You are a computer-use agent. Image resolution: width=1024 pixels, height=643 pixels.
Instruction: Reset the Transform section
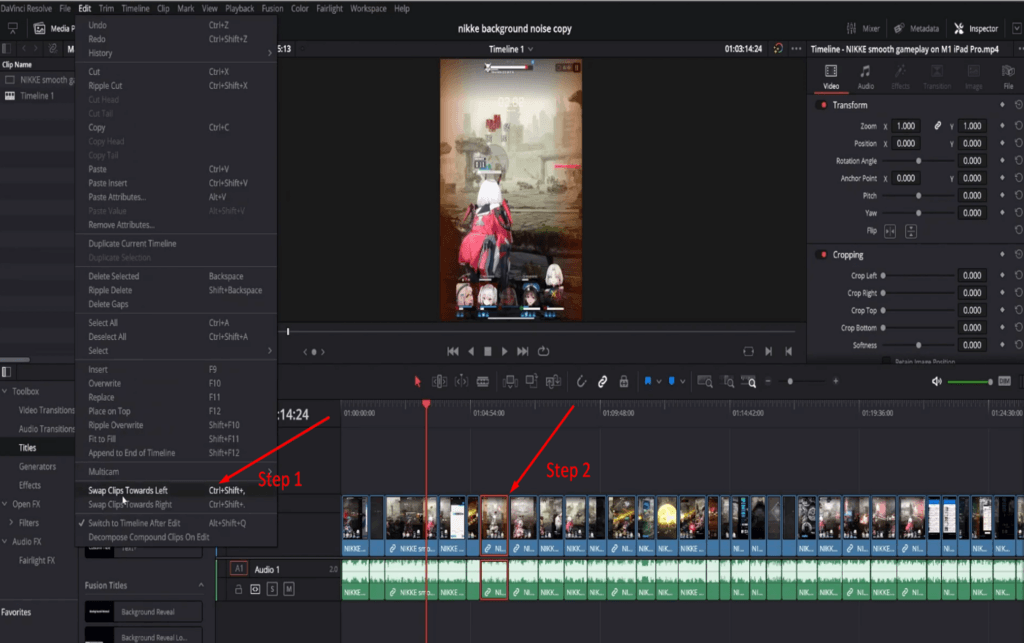1018,105
